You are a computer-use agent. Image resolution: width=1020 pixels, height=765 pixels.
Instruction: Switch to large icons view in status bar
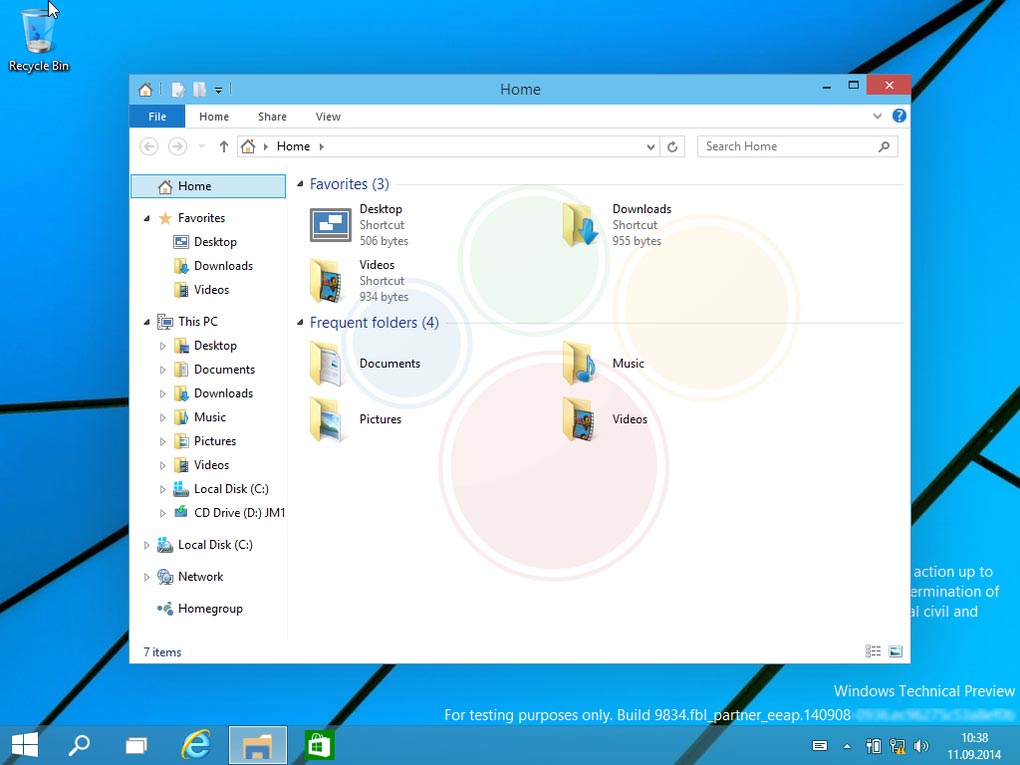(x=895, y=652)
